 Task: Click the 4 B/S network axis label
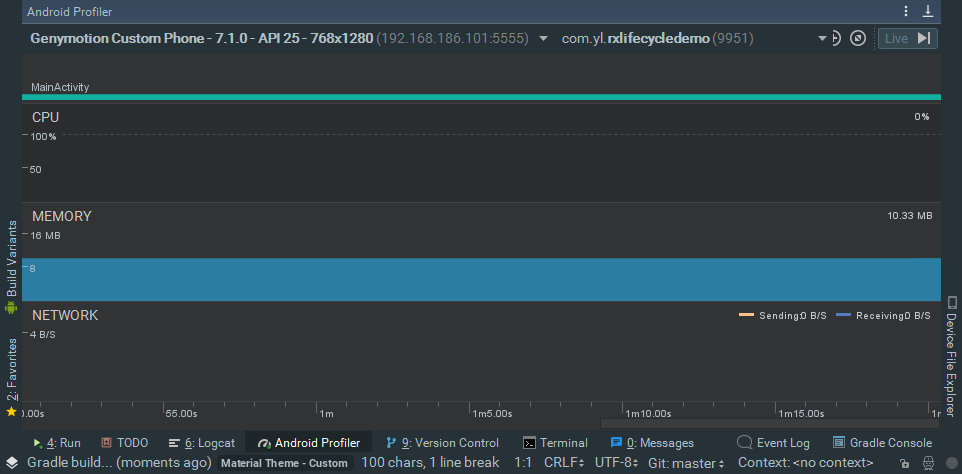point(43,335)
